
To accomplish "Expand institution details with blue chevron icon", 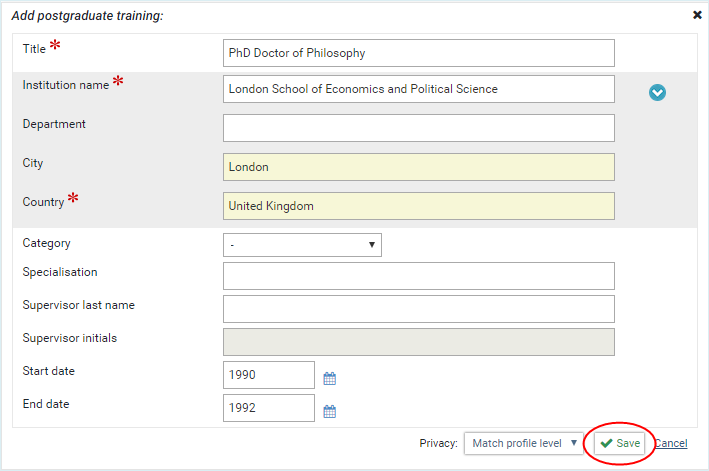I will click(657, 92).
